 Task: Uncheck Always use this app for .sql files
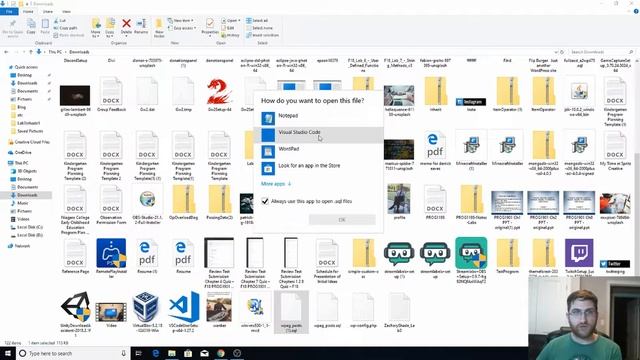(x=265, y=201)
